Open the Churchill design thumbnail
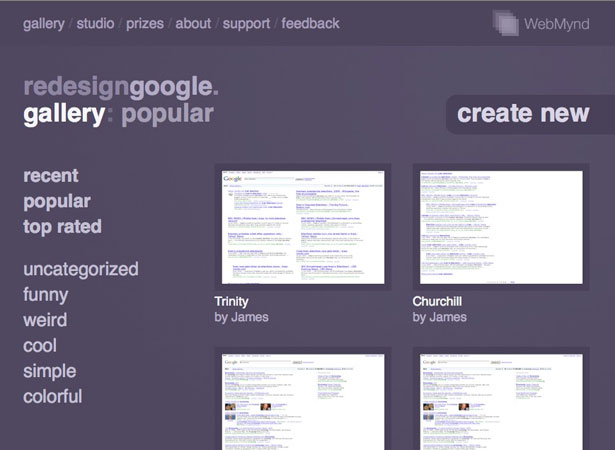615x450 pixels. coord(501,227)
